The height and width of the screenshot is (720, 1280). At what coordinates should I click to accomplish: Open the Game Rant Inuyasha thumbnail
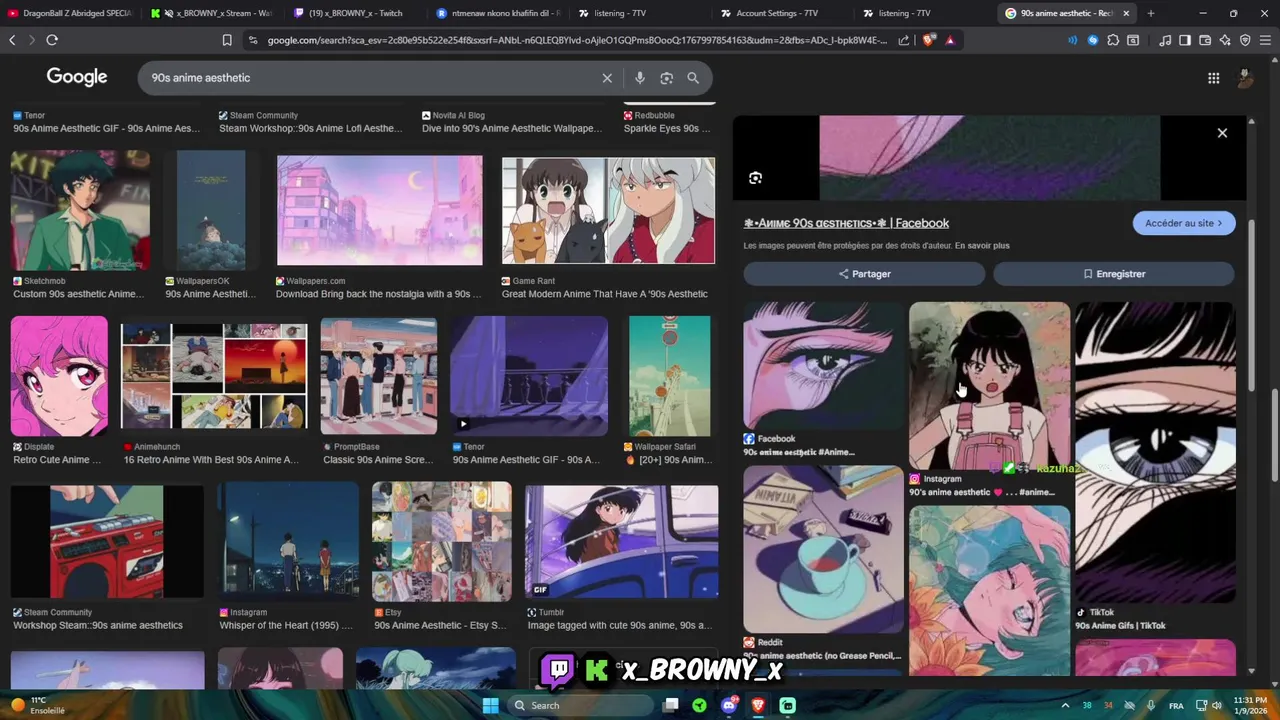pyautogui.click(x=608, y=210)
